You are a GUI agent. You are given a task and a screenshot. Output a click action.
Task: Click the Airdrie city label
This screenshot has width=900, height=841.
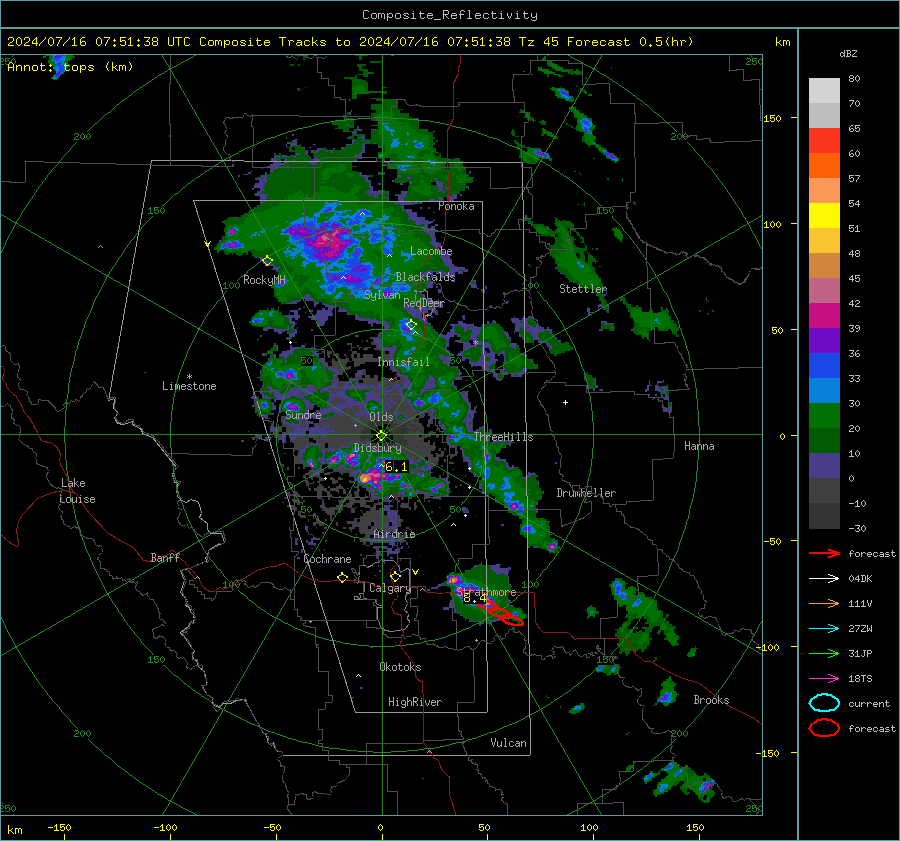[x=394, y=534]
